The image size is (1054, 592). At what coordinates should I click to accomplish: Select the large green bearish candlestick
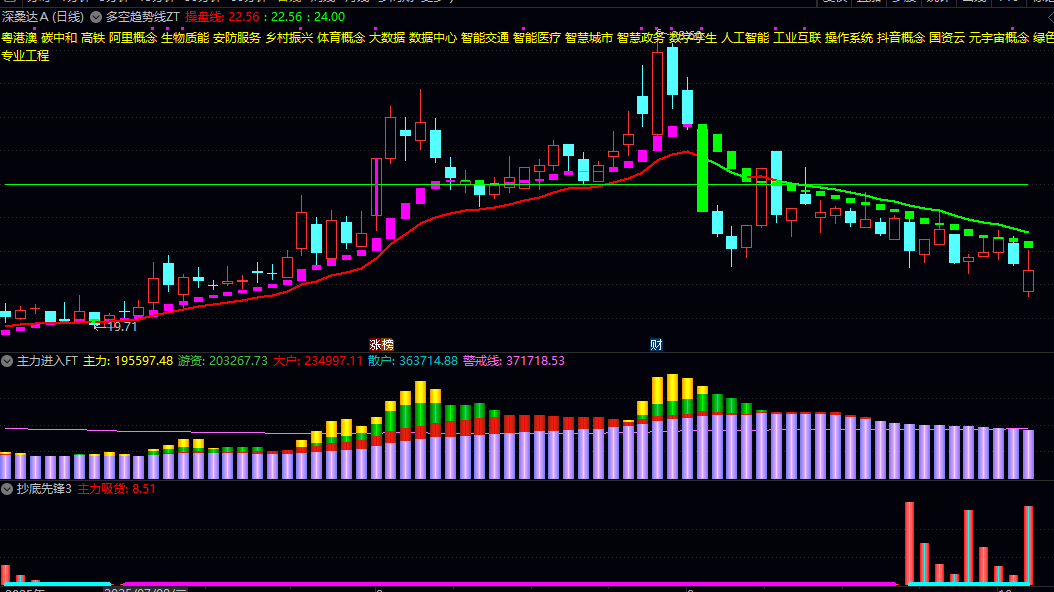click(x=702, y=168)
